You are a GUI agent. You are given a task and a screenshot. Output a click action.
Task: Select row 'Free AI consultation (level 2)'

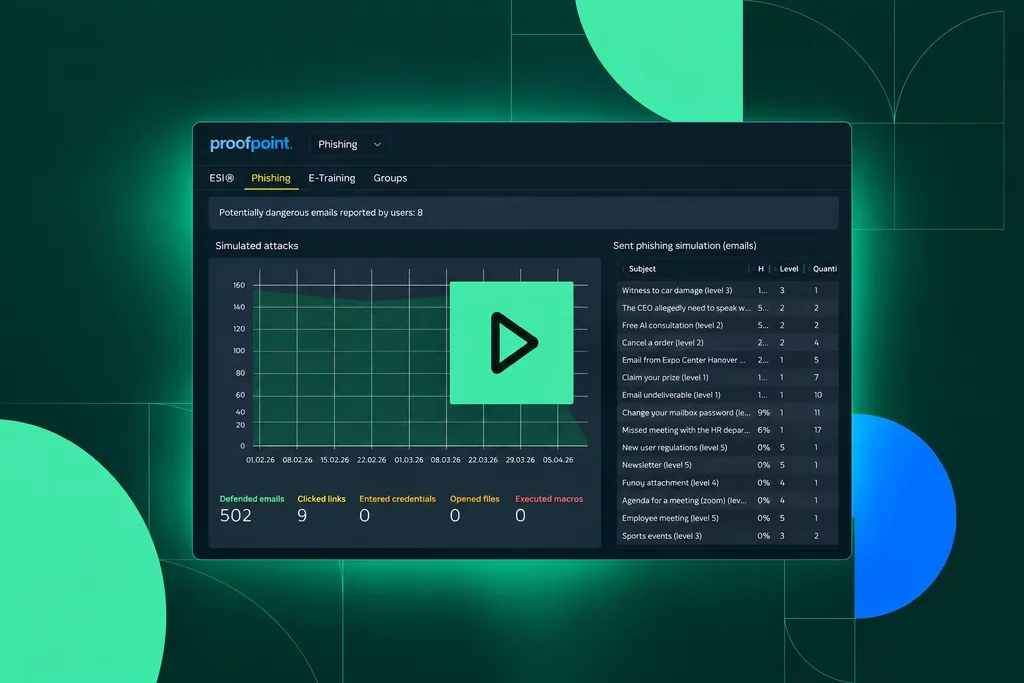pos(728,325)
